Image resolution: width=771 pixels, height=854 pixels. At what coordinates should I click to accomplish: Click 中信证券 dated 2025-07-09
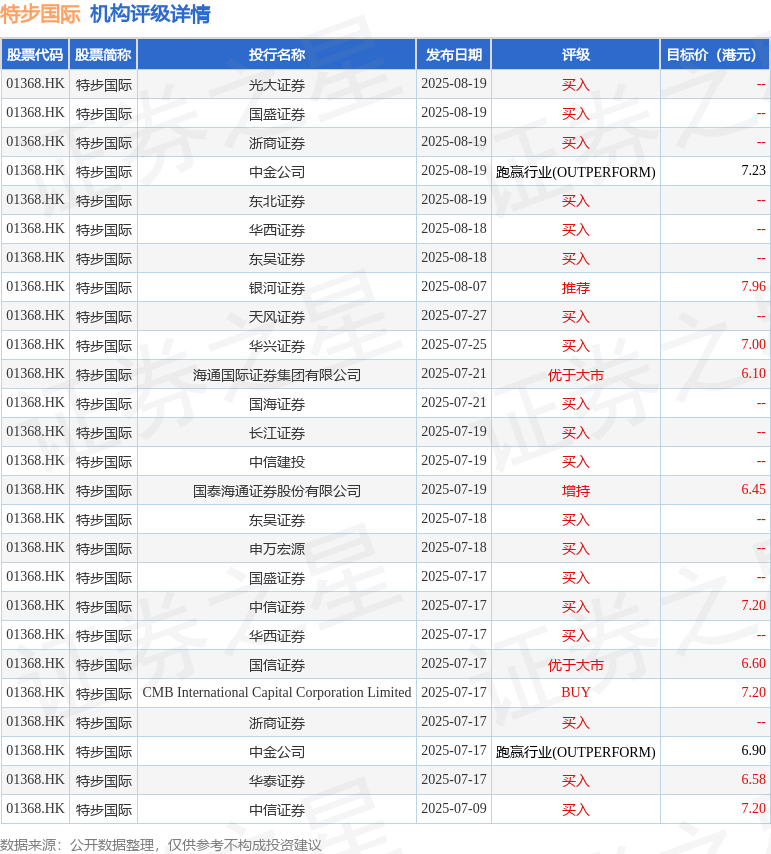(x=277, y=810)
